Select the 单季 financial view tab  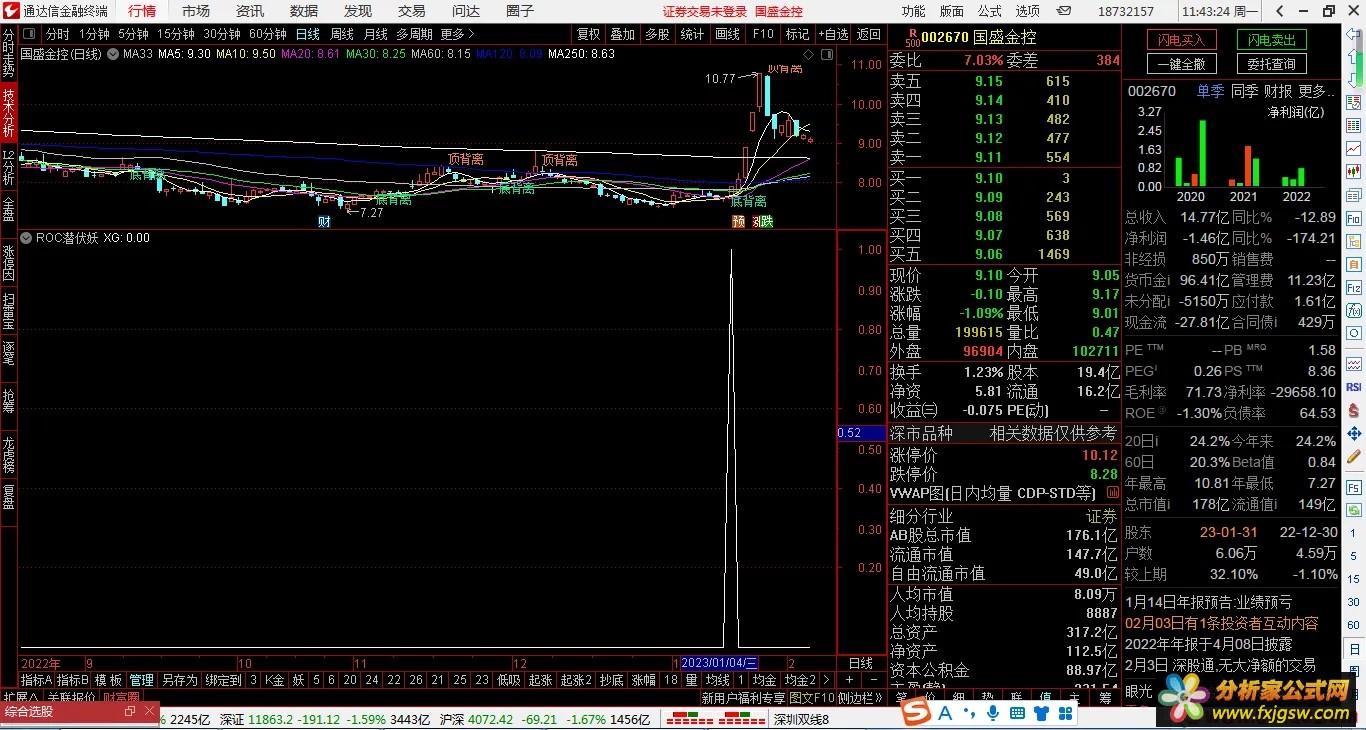coord(1210,91)
